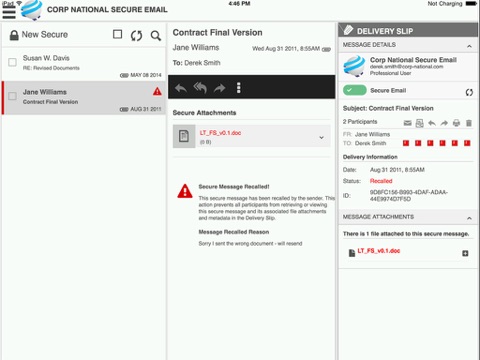
Task: Click the Wi-Fi indicator in status bar
Action: (x=19, y=3)
